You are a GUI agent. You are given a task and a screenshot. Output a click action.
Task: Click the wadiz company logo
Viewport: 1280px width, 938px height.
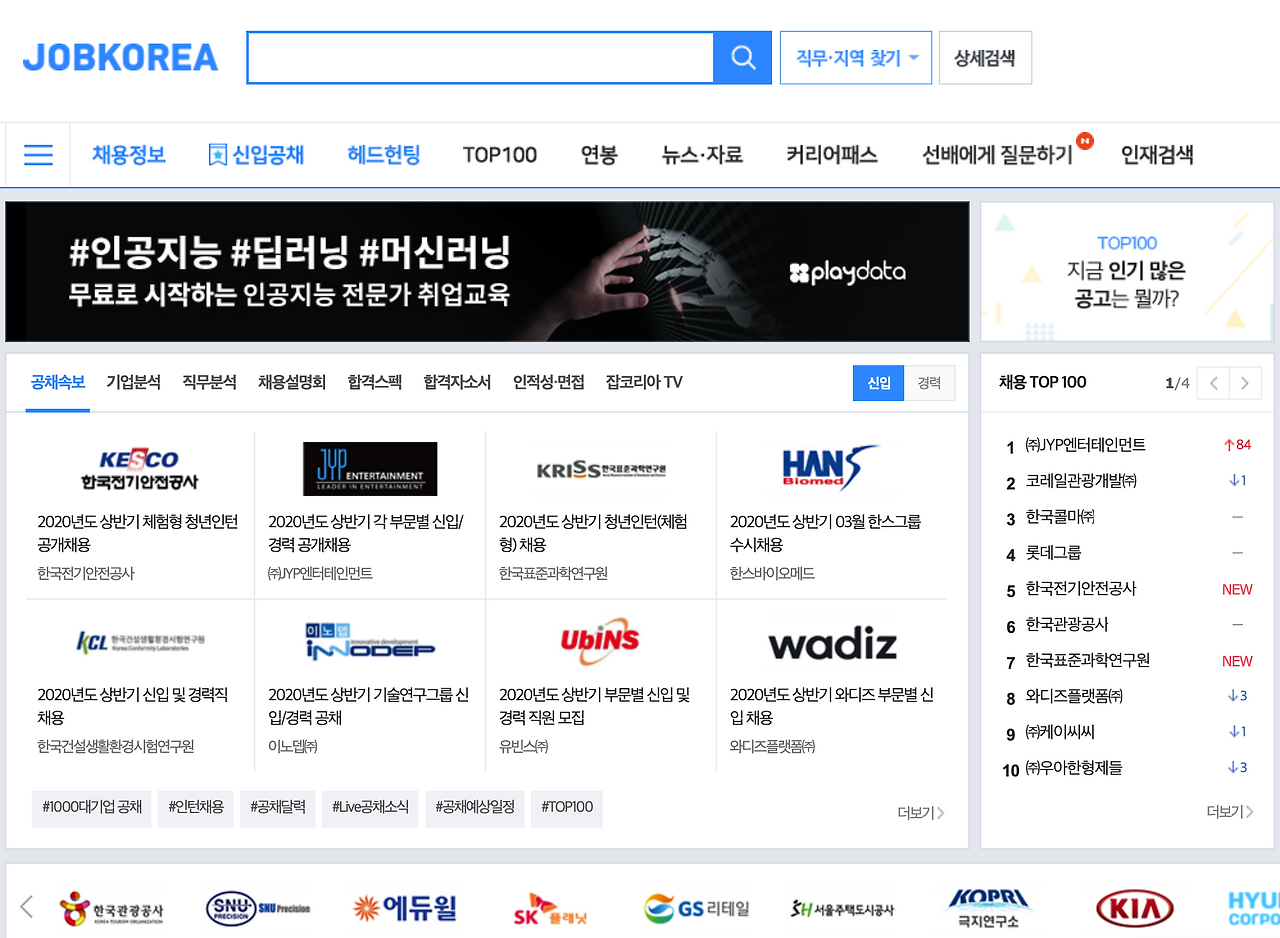pyautogui.click(x=832, y=644)
